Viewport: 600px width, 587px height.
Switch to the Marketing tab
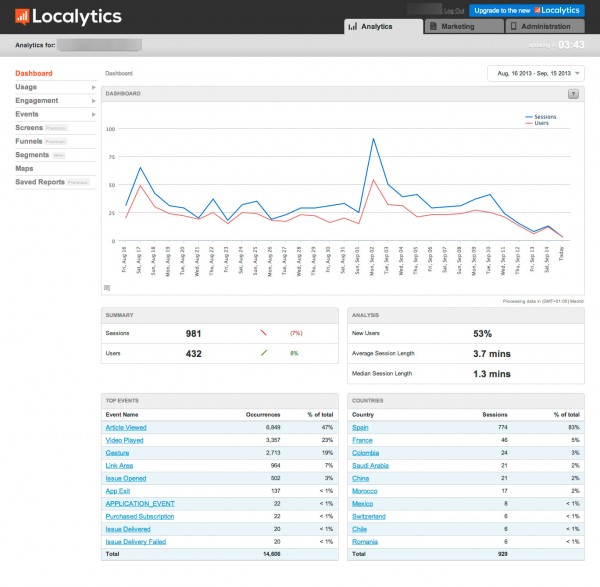pyautogui.click(x=464, y=26)
